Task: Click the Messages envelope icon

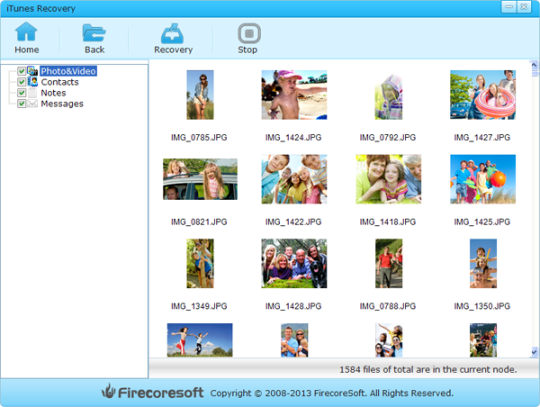Action: pyautogui.click(x=32, y=103)
